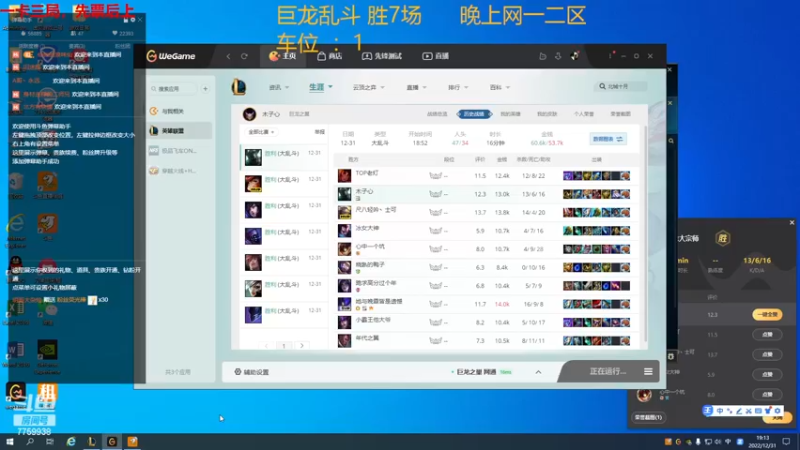The image size is (800, 450).
Task: Select 英雄联盟 in the sidebar
Action: coord(180,131)
